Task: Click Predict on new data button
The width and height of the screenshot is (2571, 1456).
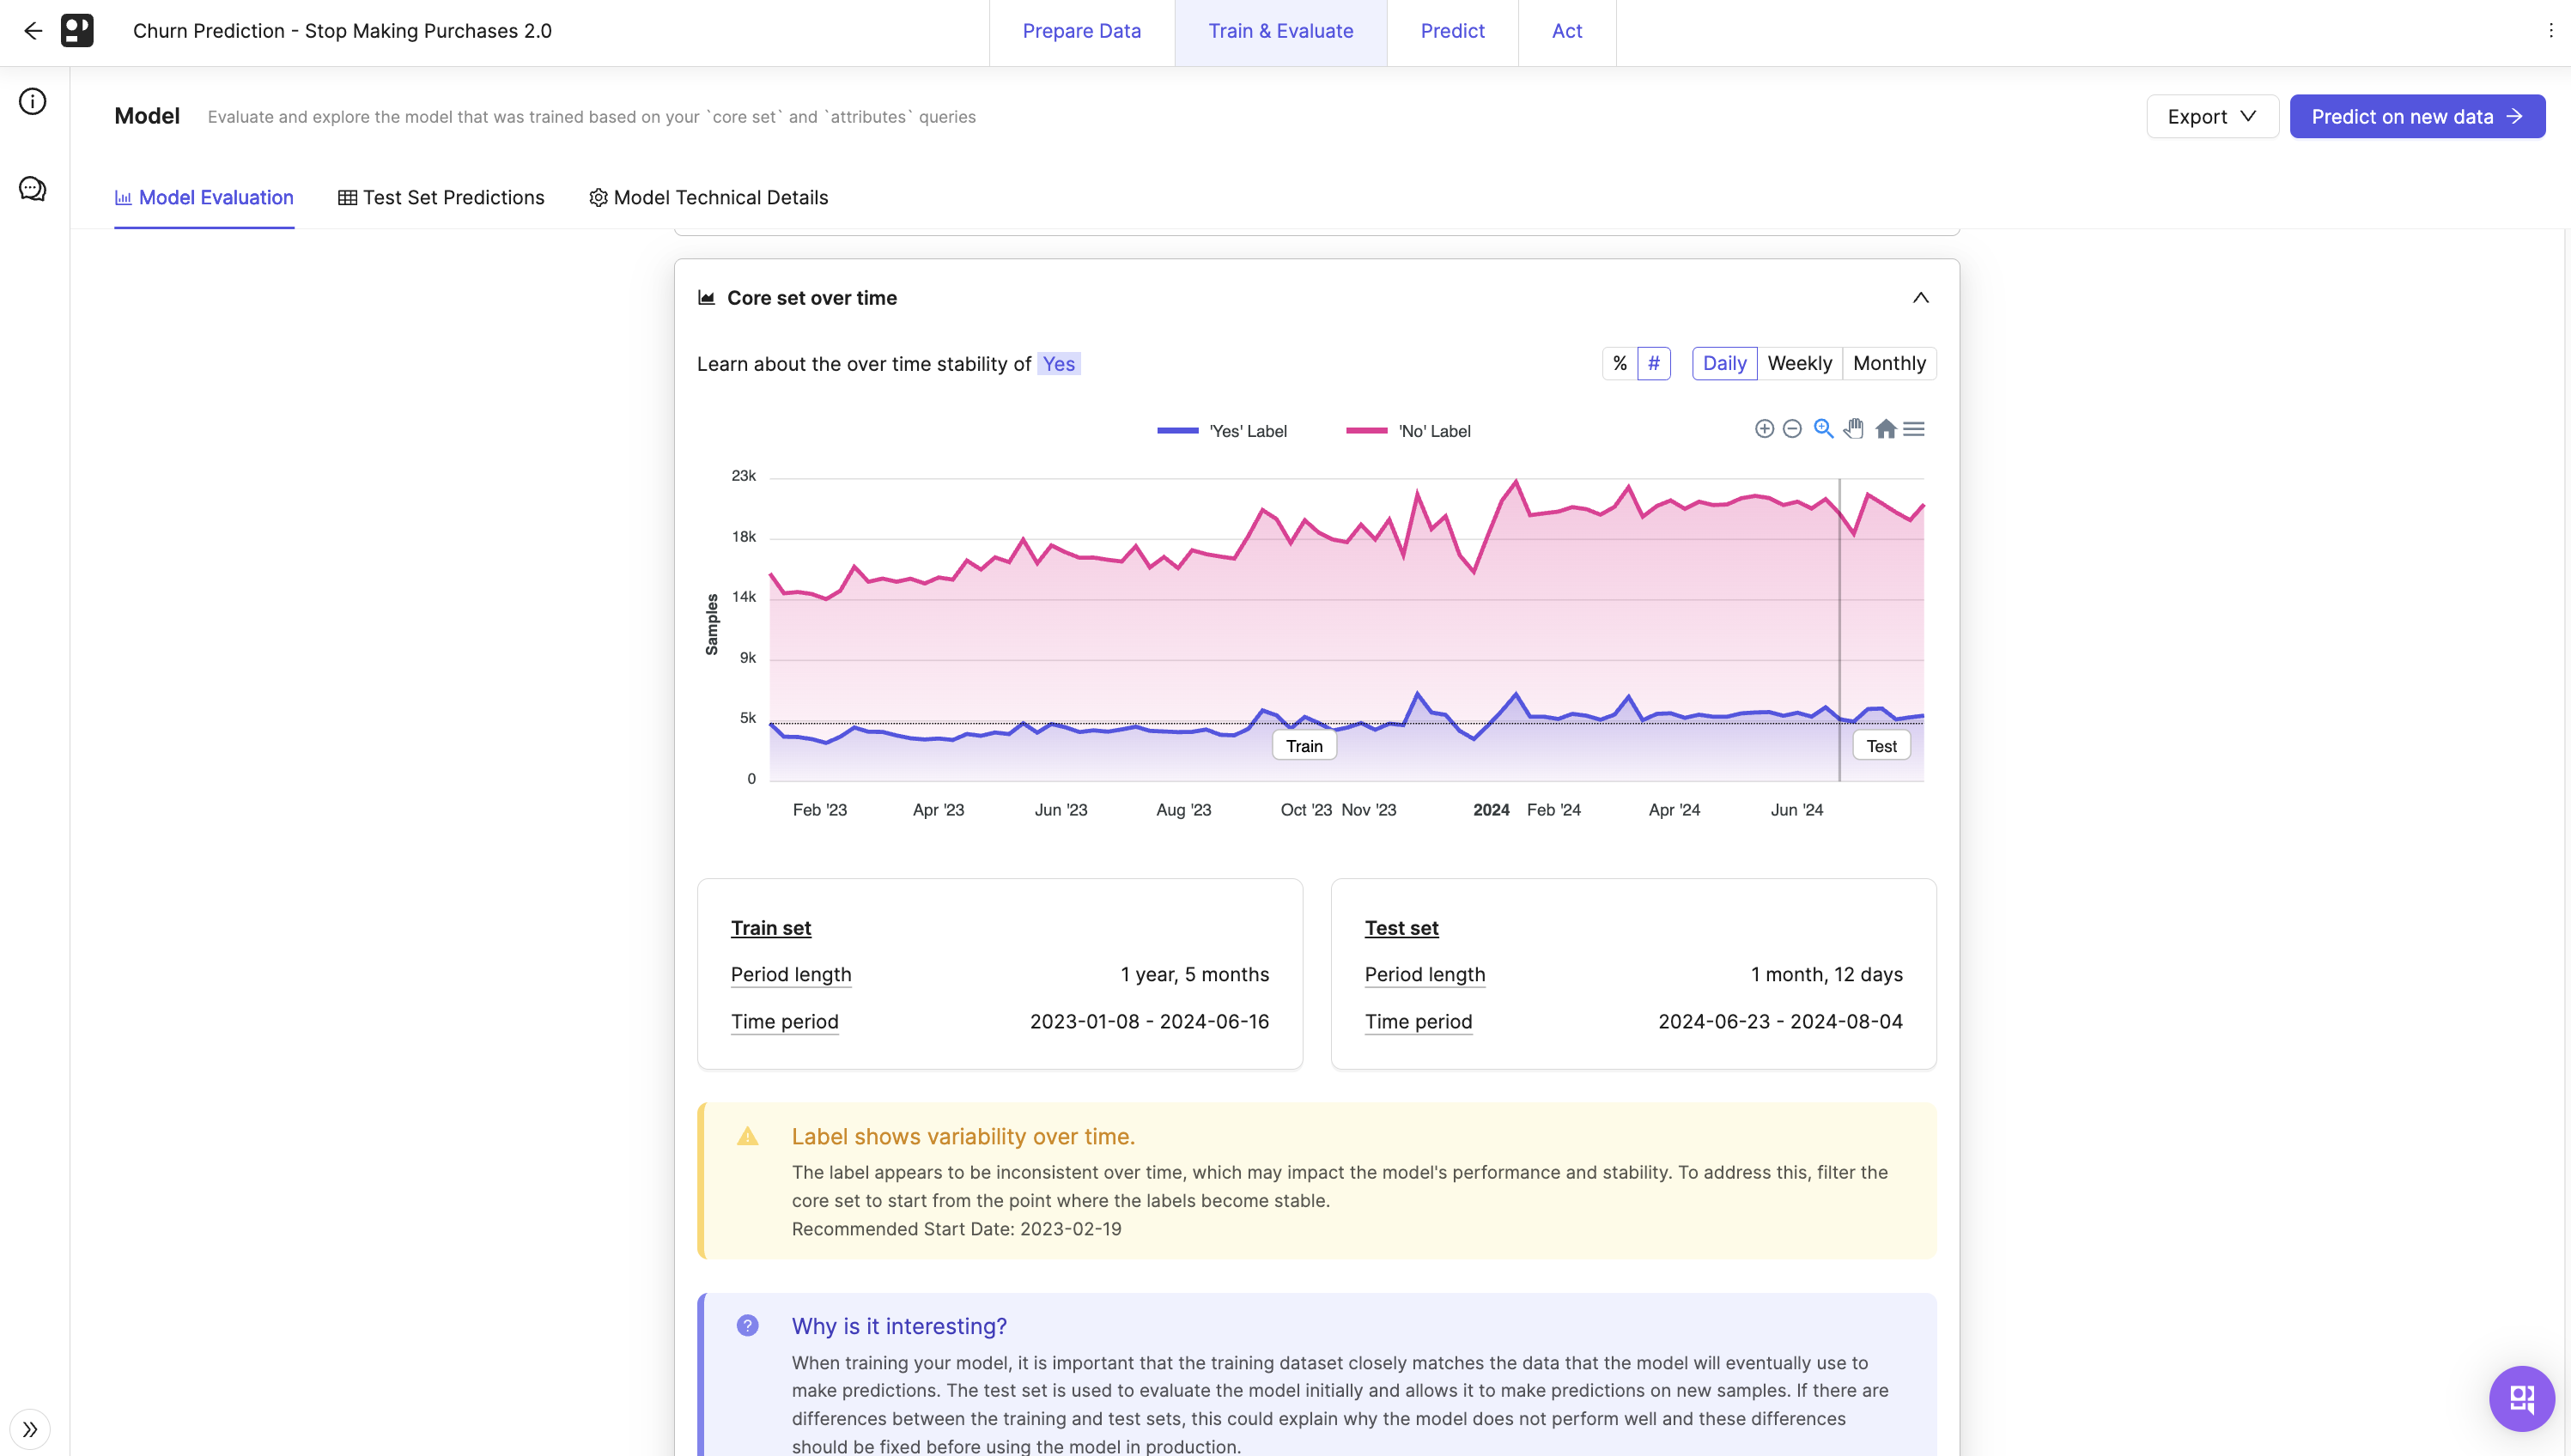Action: click(x=2416, y=117)
